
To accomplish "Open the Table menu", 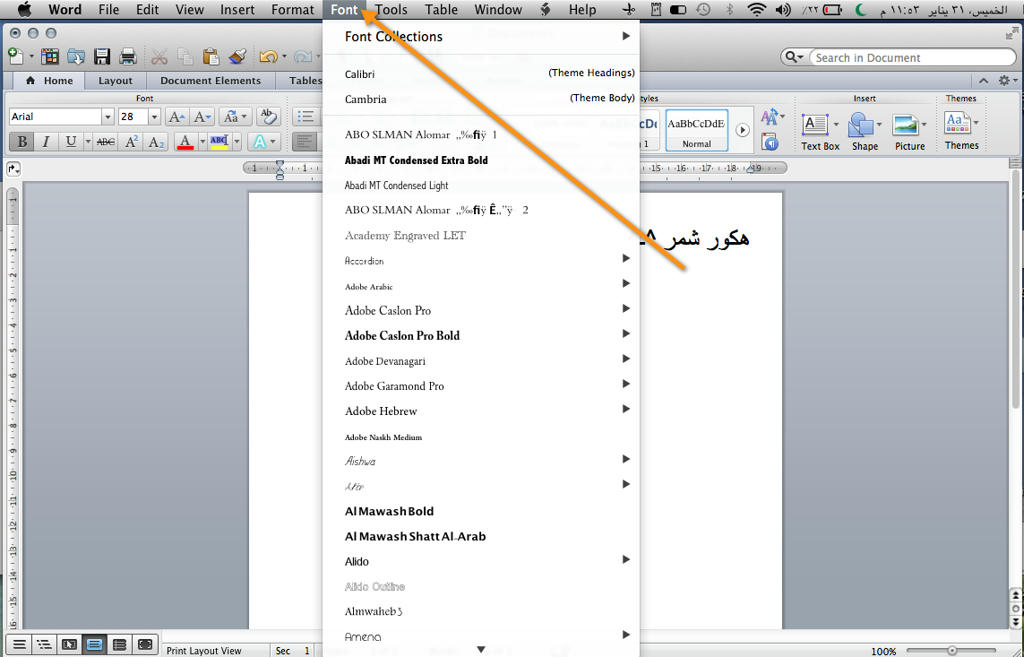I will coord(441,10).
